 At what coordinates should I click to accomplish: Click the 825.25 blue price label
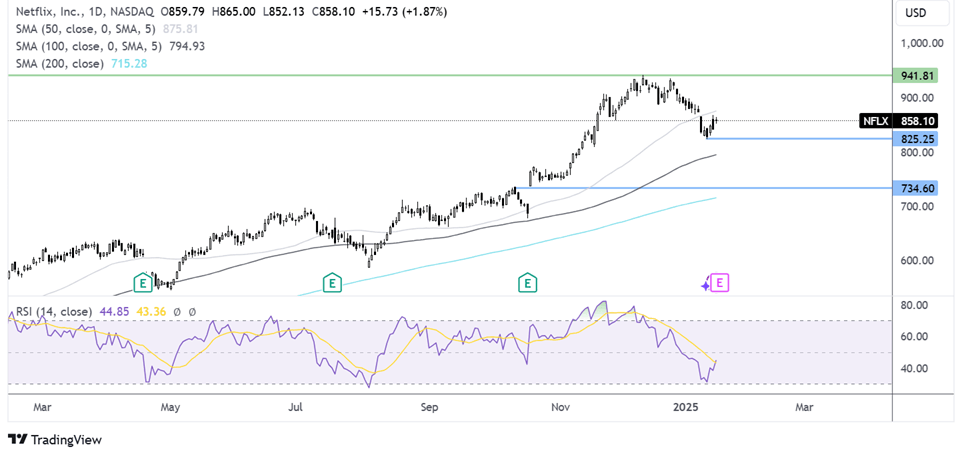[915, 138]
